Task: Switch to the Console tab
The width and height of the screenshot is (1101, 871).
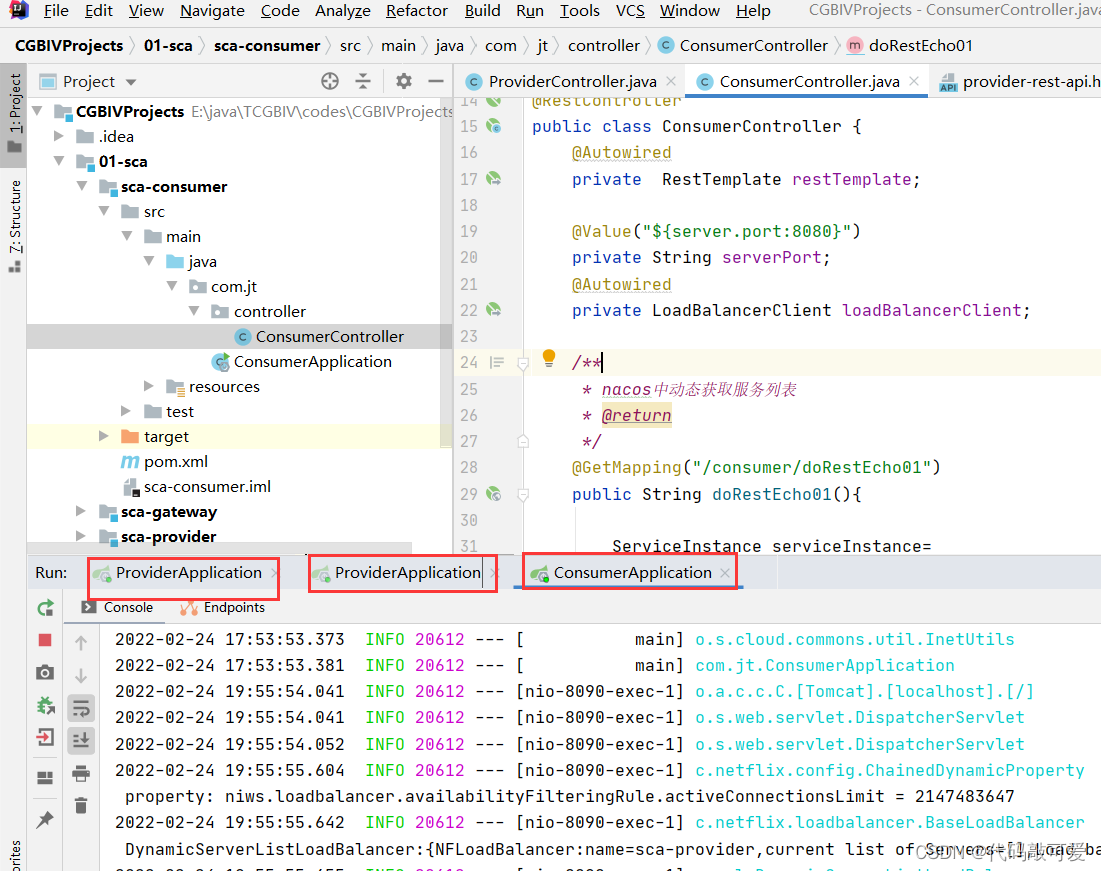Action: tap(117, 608)
